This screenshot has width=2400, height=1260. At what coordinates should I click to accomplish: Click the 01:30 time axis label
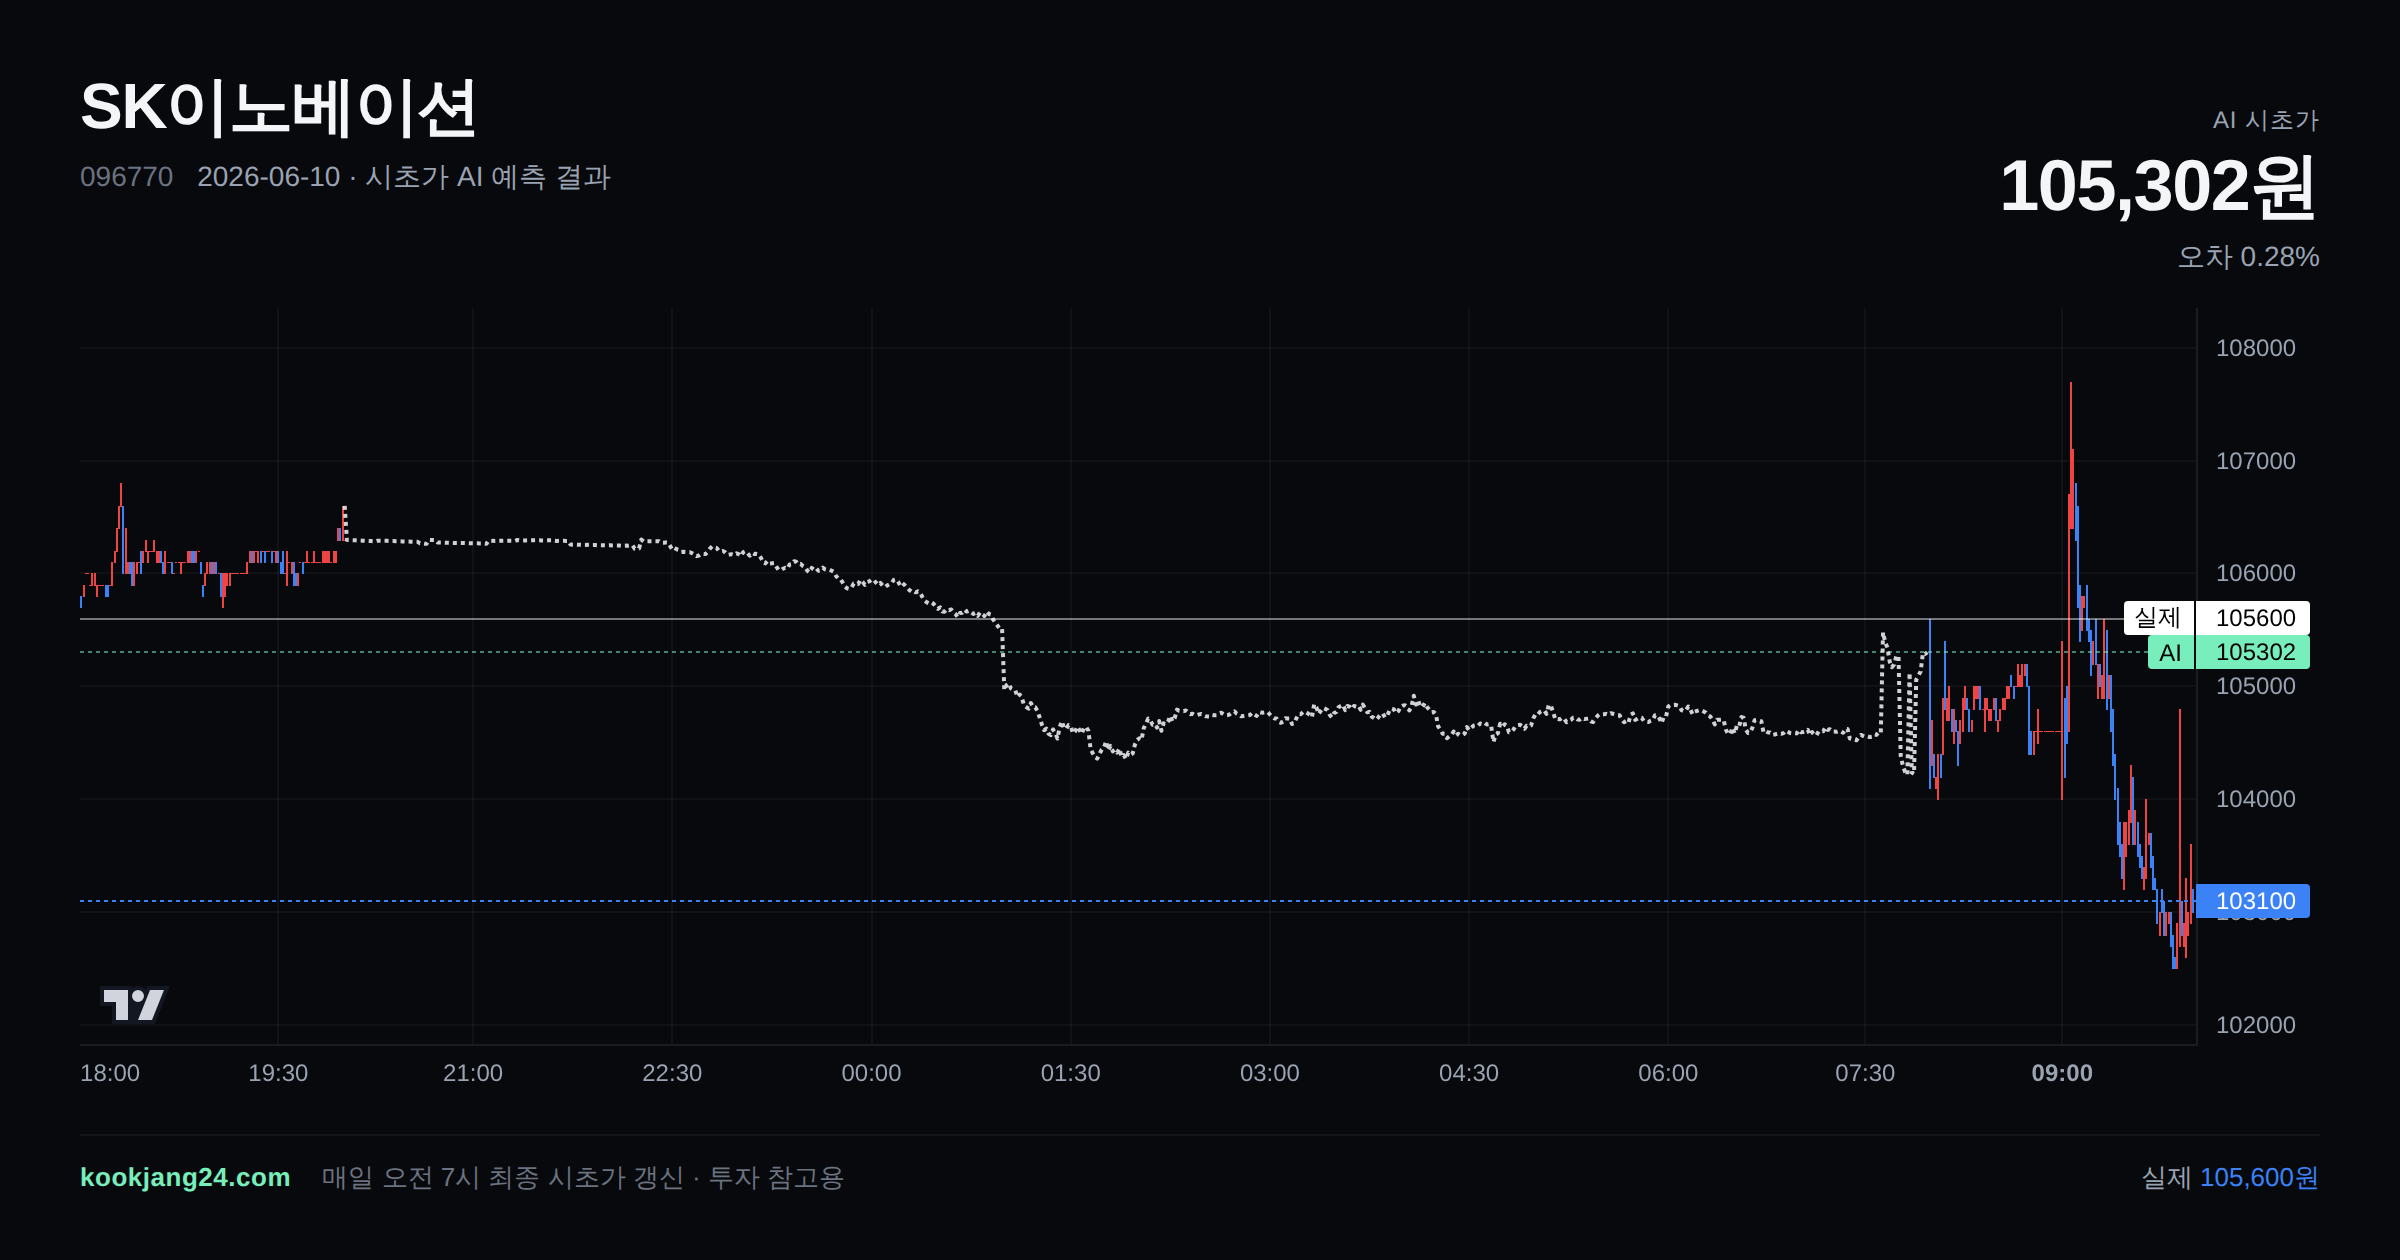(1070, 1073)
